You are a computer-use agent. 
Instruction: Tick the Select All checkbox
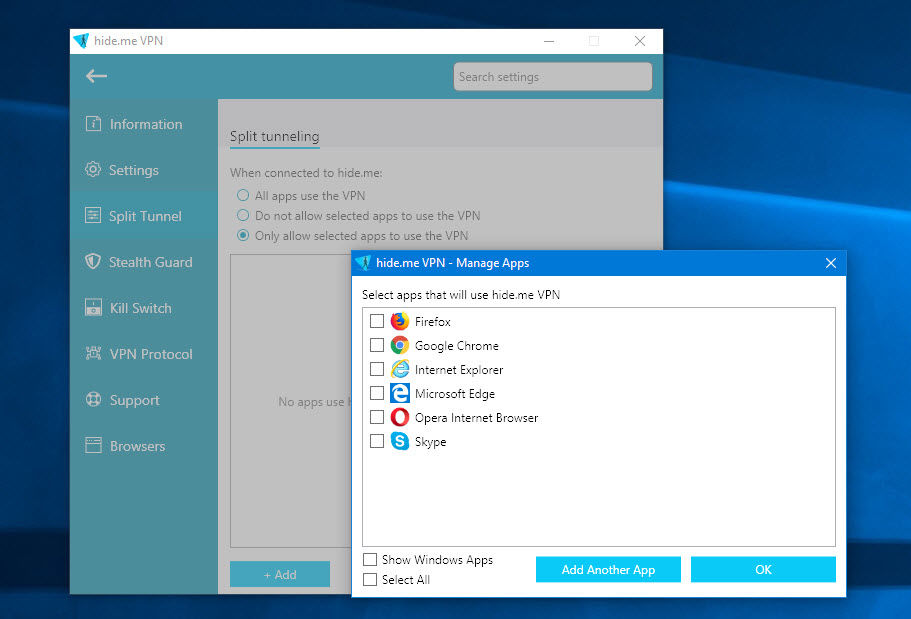tap(370, 580)
